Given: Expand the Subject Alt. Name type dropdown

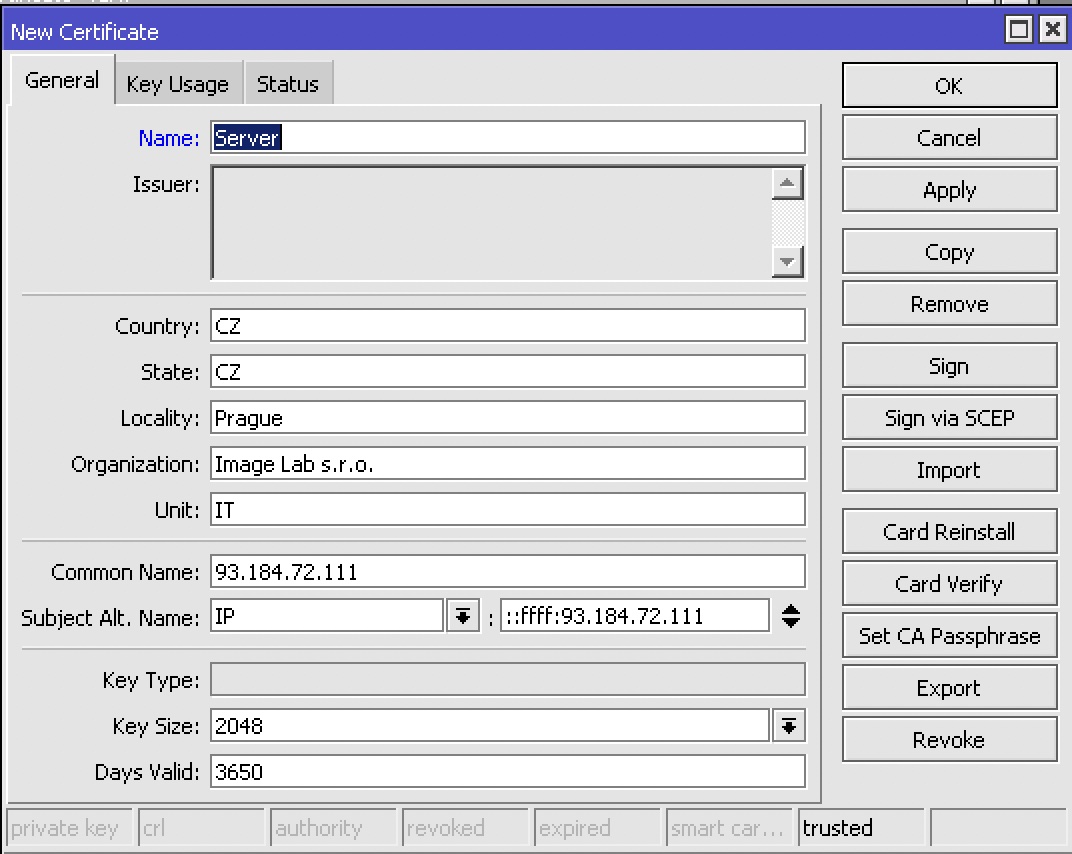Looking at the screenshot, I should 461,616.
